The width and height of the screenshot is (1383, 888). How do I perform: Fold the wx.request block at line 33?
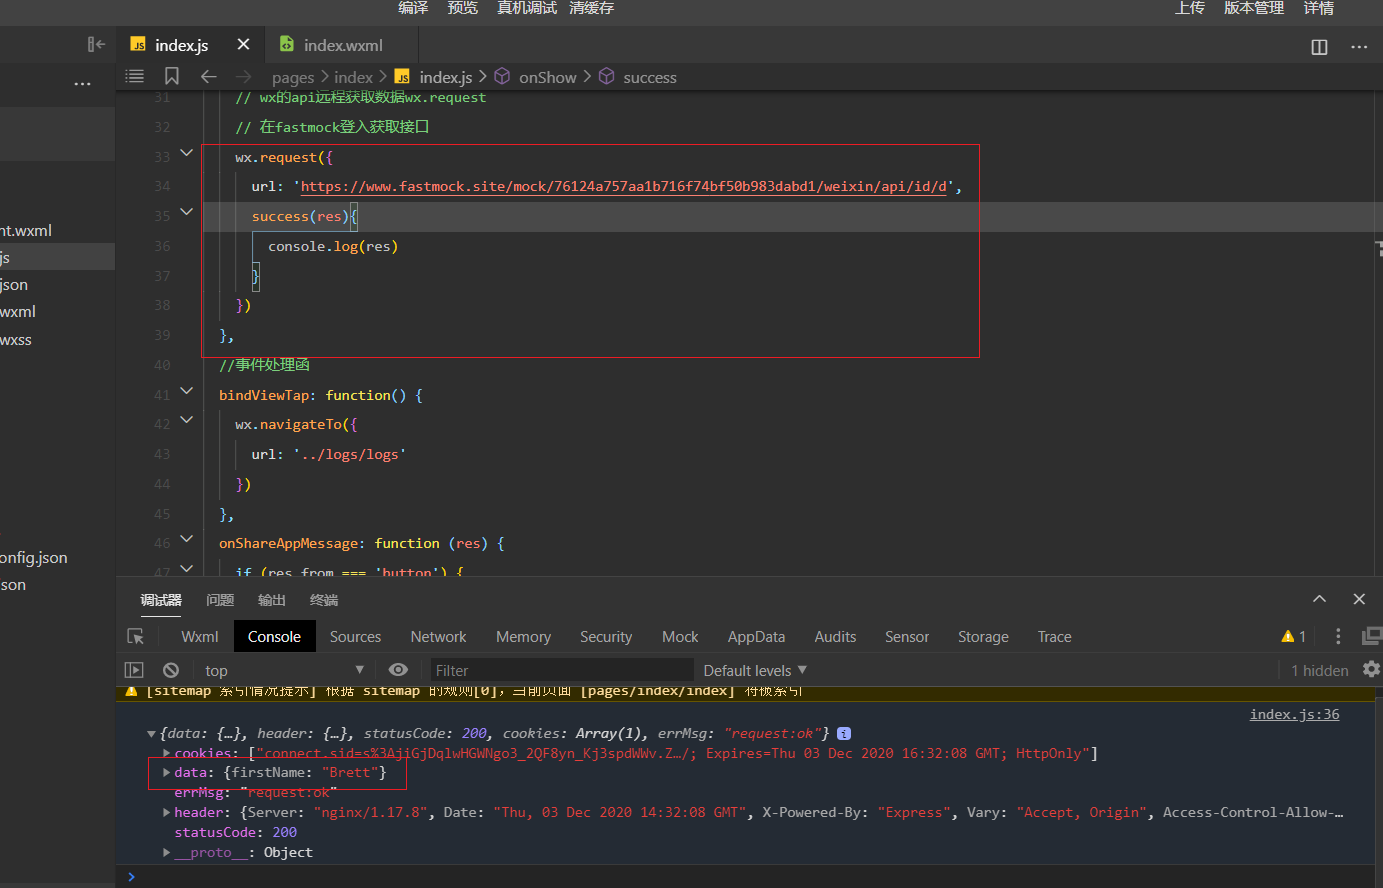click(186, 153)
